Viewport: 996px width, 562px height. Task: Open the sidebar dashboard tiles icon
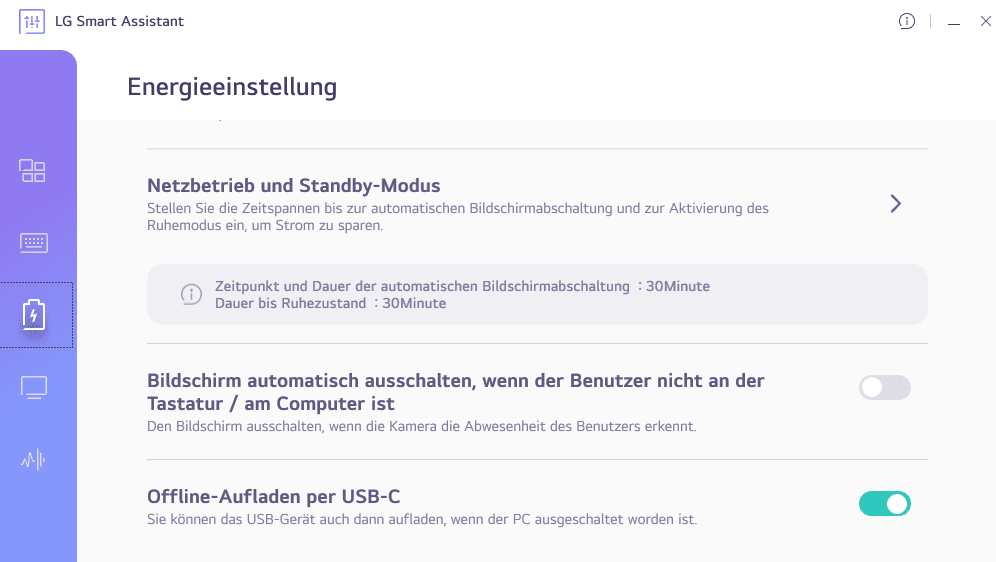33,171
